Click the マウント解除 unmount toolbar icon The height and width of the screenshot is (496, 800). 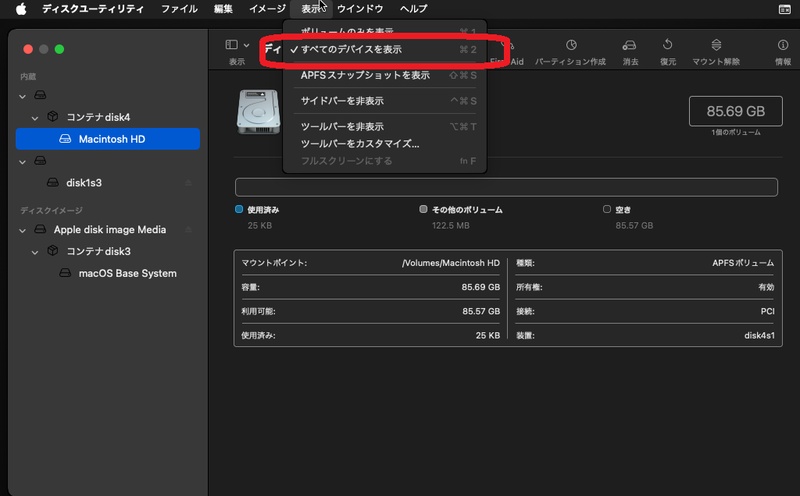click(x=716, y=45)
